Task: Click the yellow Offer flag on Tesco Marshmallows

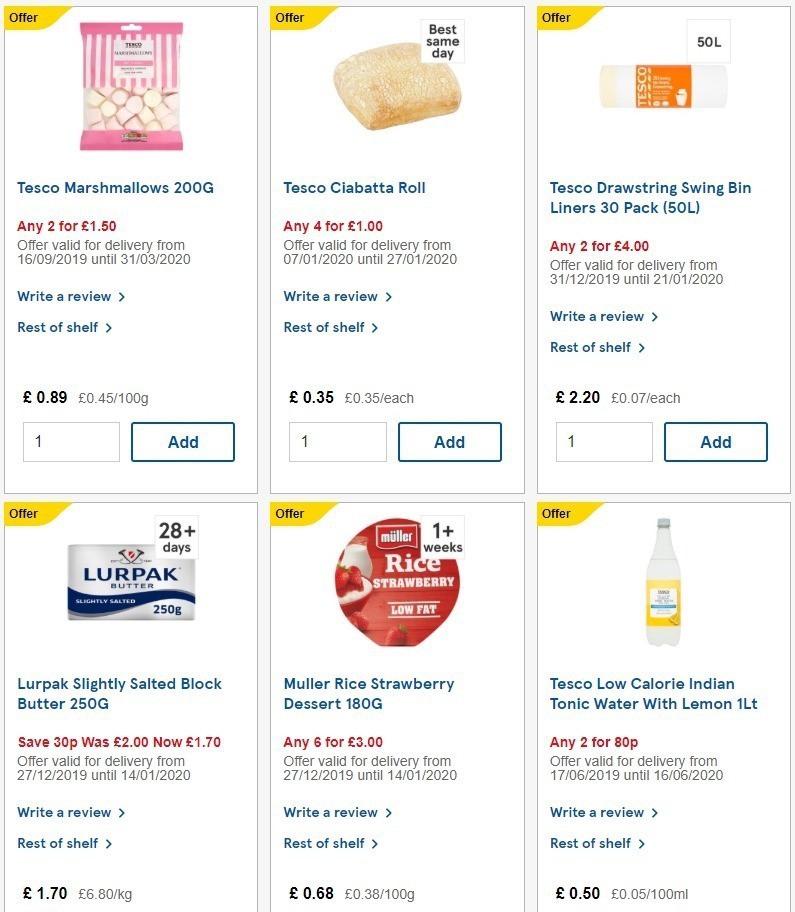Action: pos(27,17)
